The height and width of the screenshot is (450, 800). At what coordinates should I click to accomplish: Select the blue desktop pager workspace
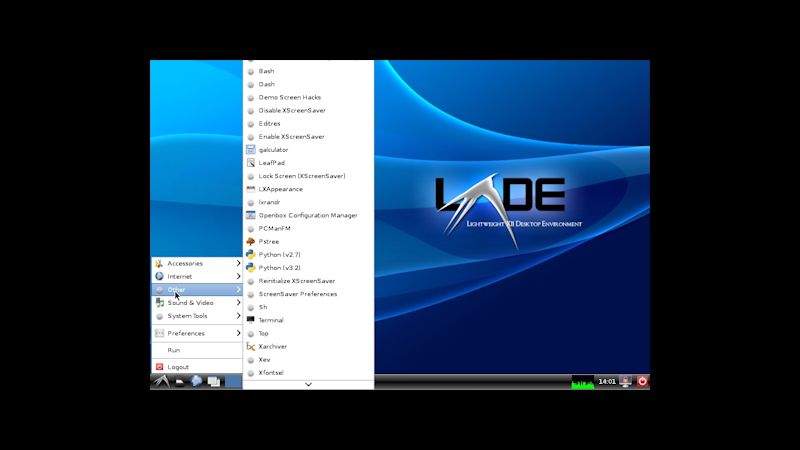click(234, 381)
